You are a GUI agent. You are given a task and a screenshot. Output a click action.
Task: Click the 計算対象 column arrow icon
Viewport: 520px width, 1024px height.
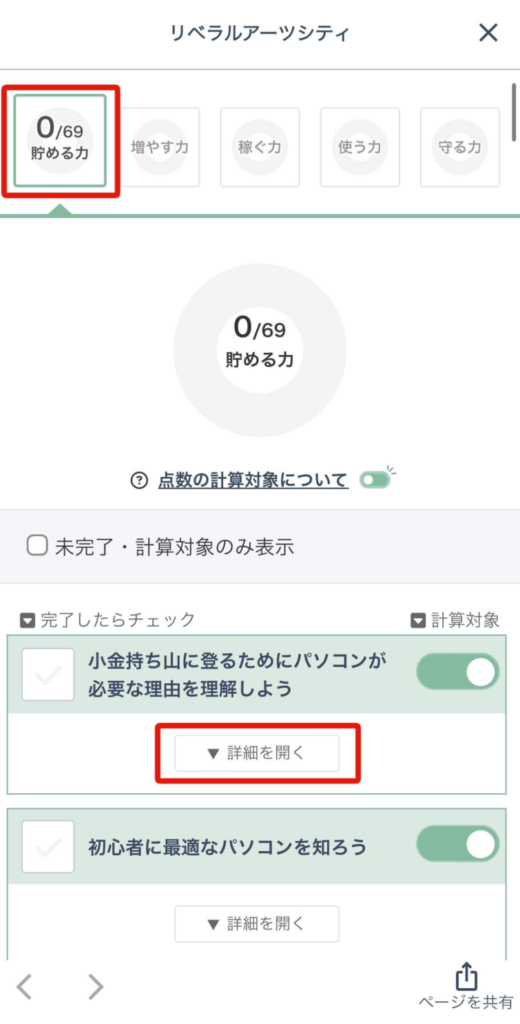point(418,620)
